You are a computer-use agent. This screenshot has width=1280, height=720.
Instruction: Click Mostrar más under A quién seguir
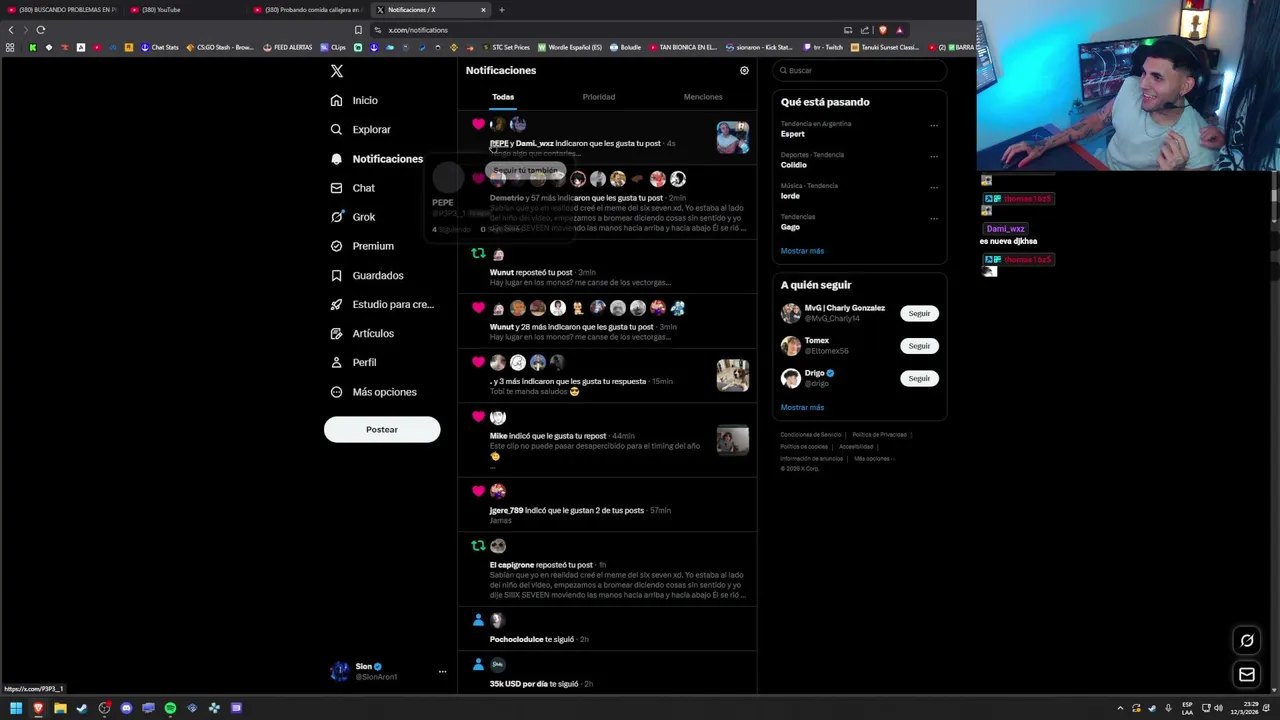pyautogui.click(x=802, y=408)
